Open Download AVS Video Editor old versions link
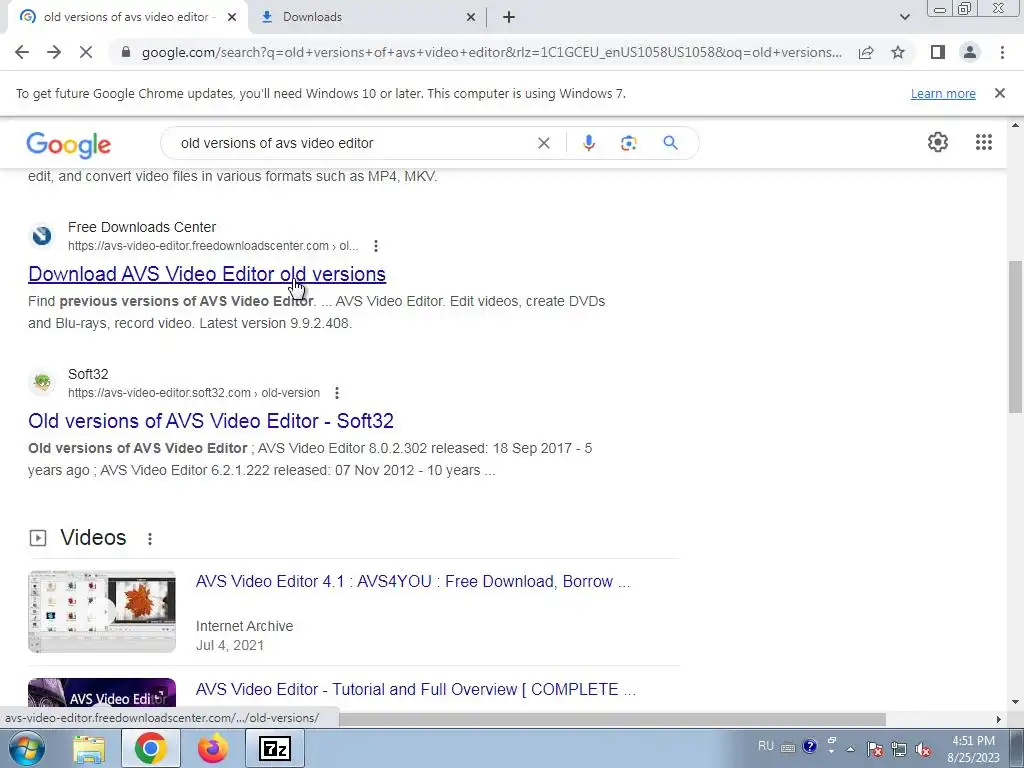The height and width of the screenshot is (768, 1024). [x=207, y=274]
